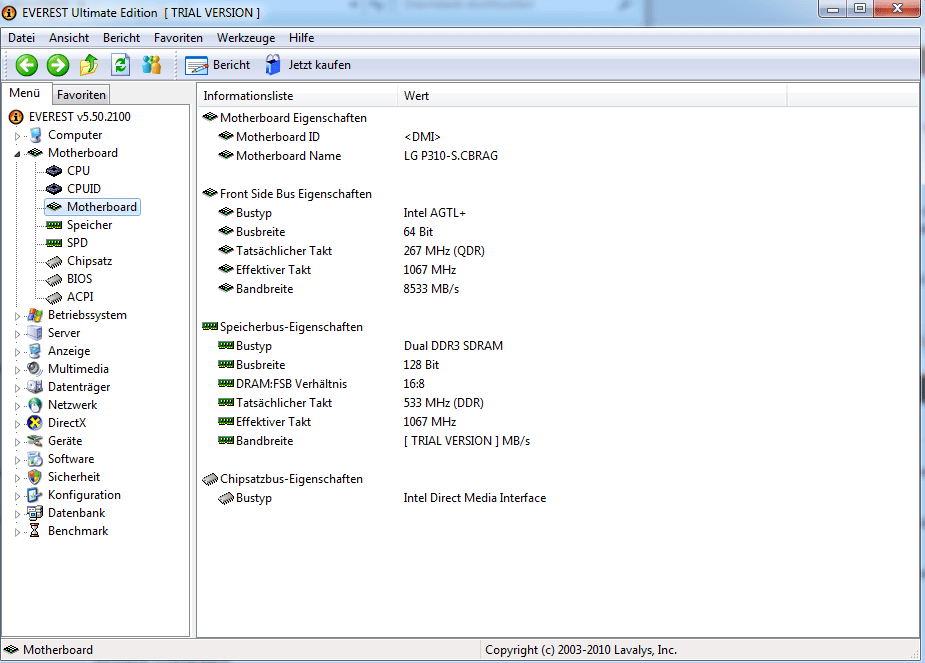Select 8533 MB/s bandwidth value
The image size is (925, 663).
coord(431,289)
